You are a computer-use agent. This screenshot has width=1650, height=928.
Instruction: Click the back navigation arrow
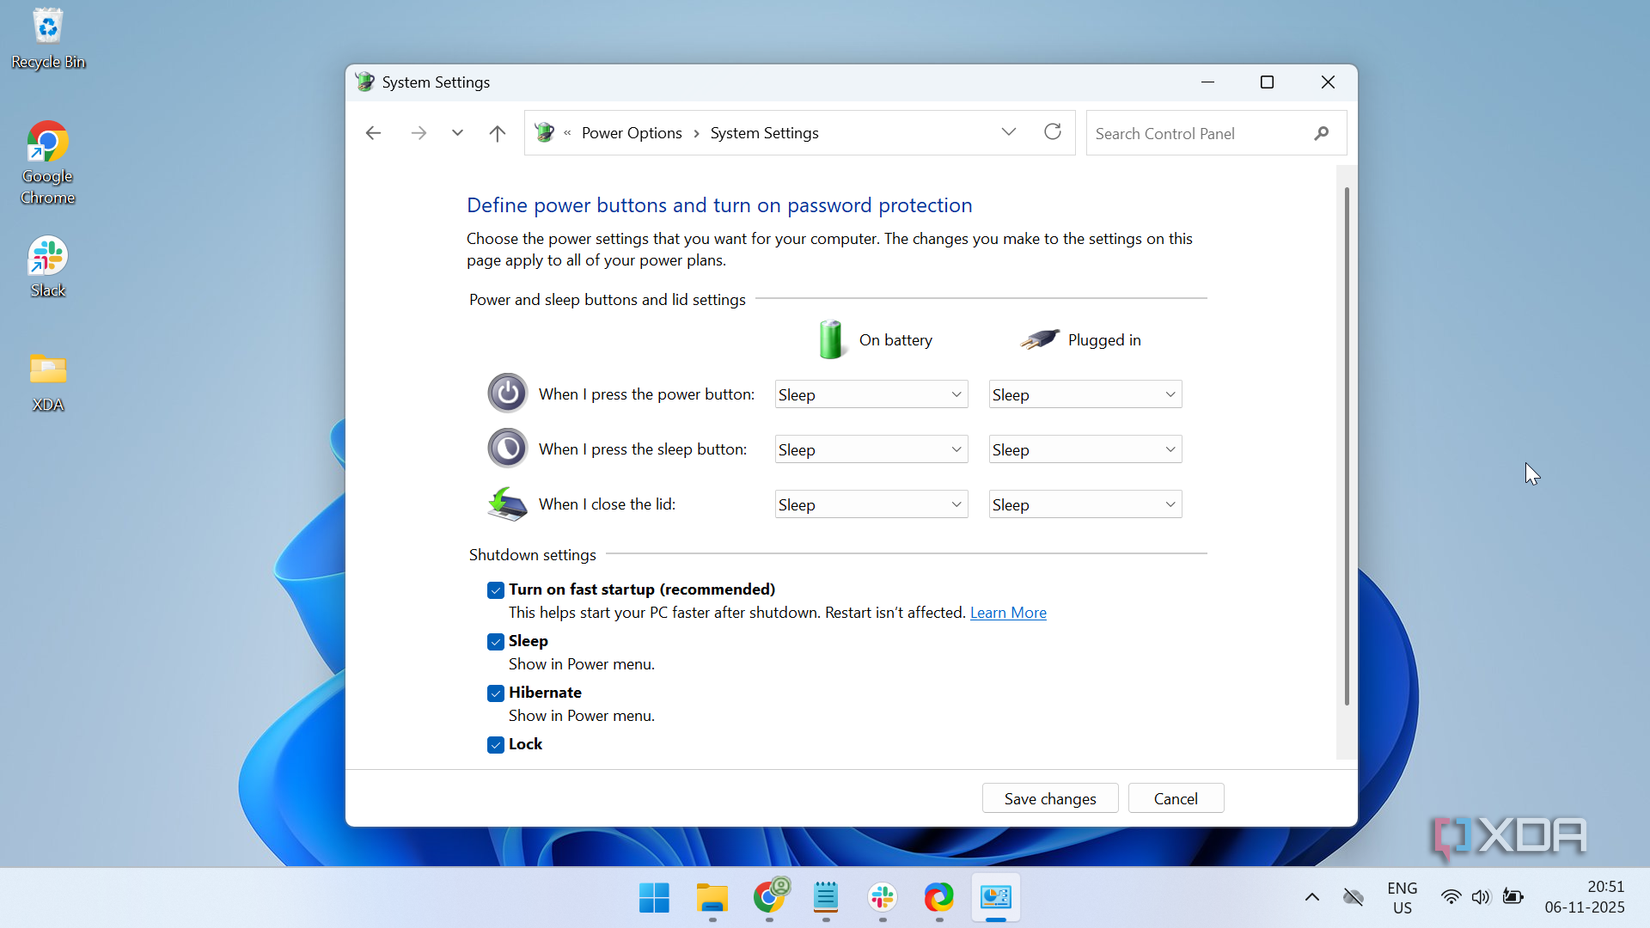tap(373, 132)
